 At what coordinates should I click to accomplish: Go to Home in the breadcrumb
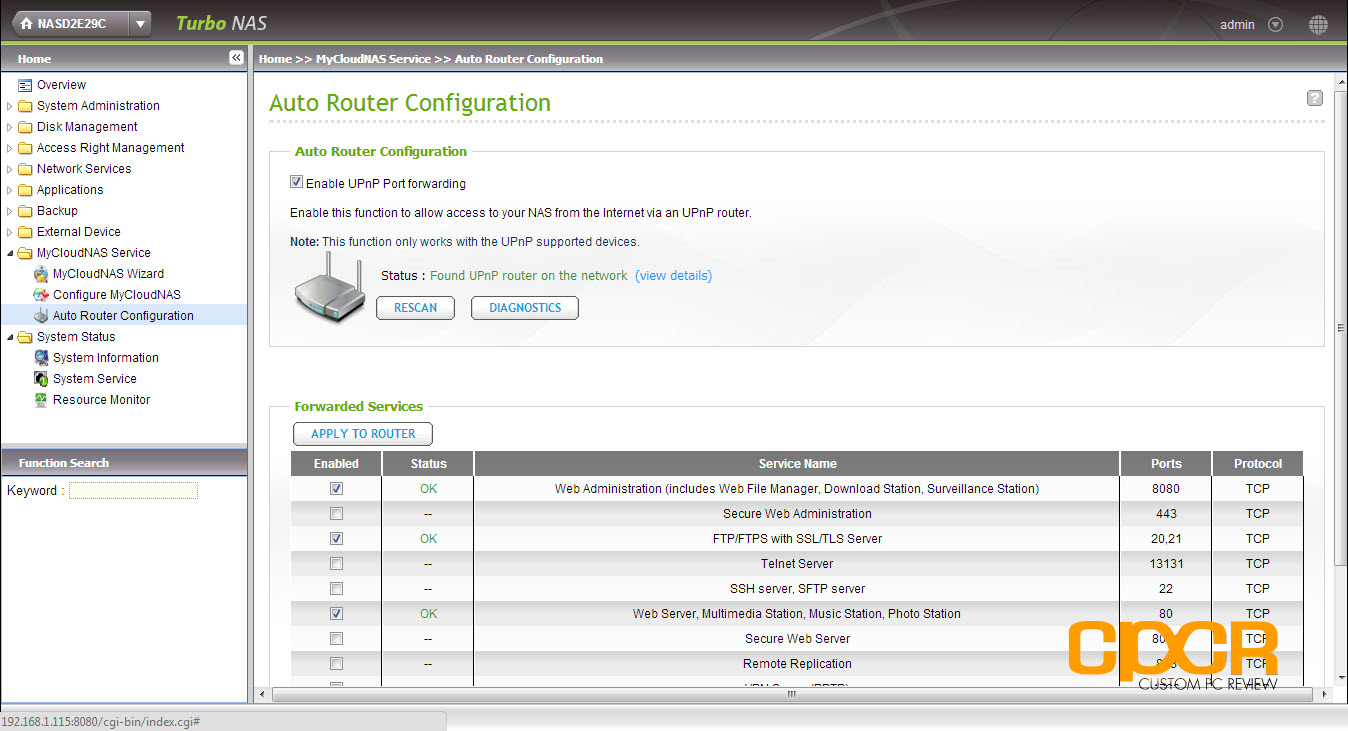coord(275,59)
